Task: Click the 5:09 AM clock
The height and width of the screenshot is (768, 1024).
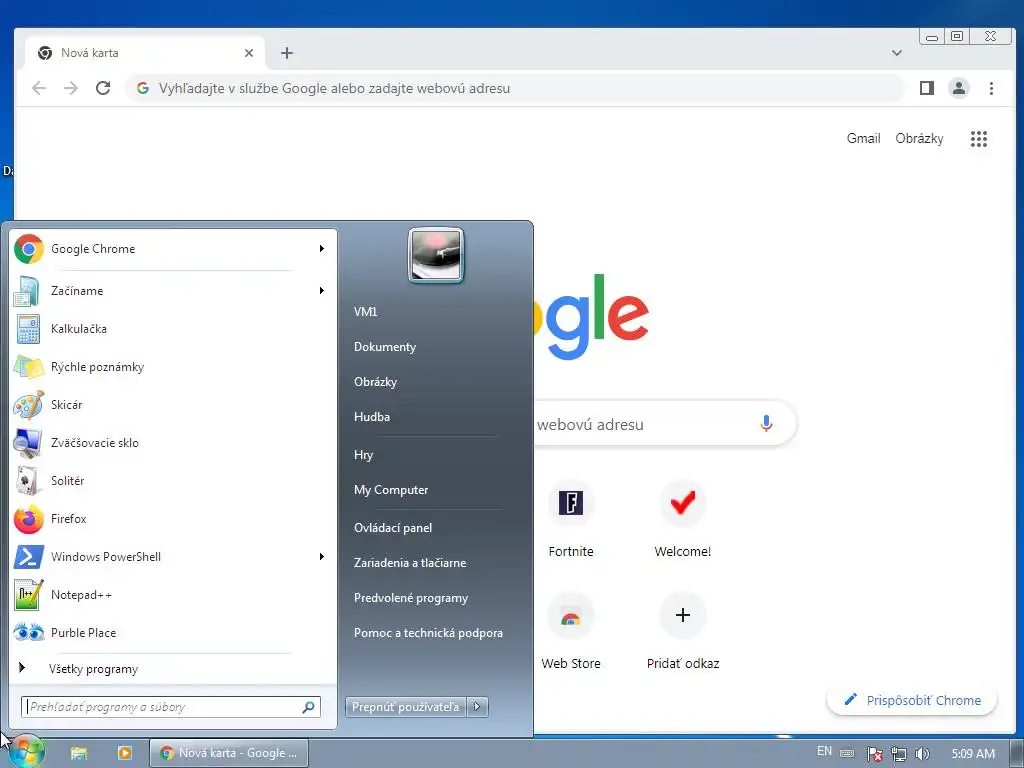Action: [x=973, y=754]
